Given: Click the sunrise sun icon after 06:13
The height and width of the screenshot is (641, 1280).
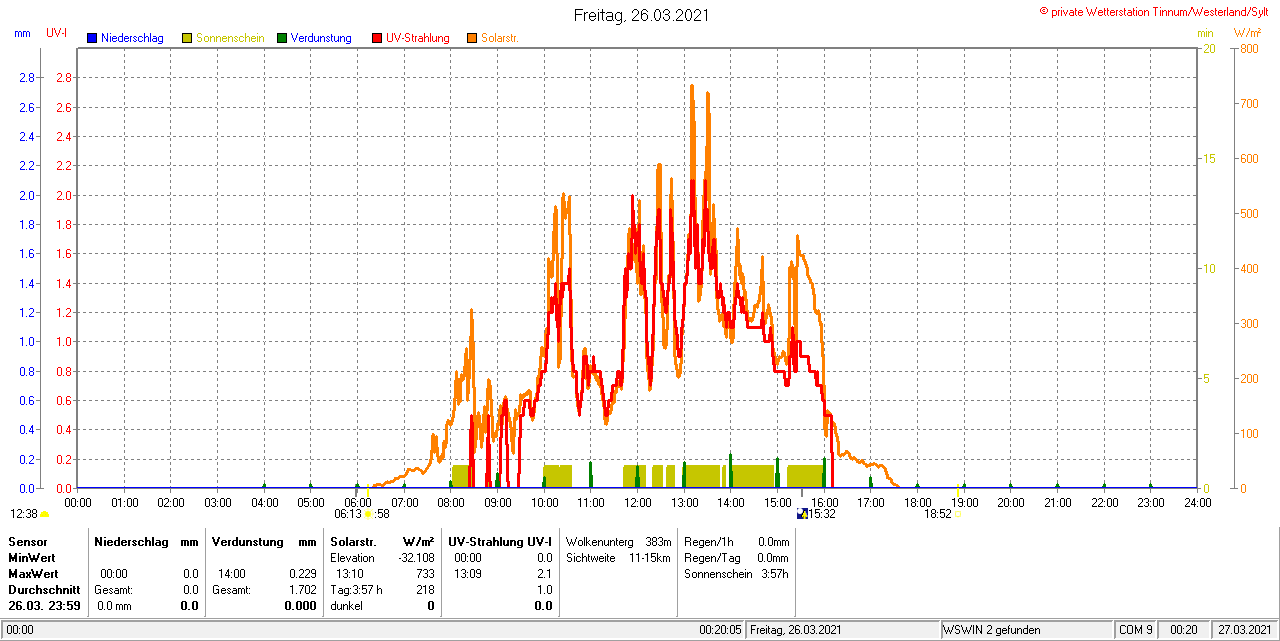Looking at the screenshot, I should (369, 514).
